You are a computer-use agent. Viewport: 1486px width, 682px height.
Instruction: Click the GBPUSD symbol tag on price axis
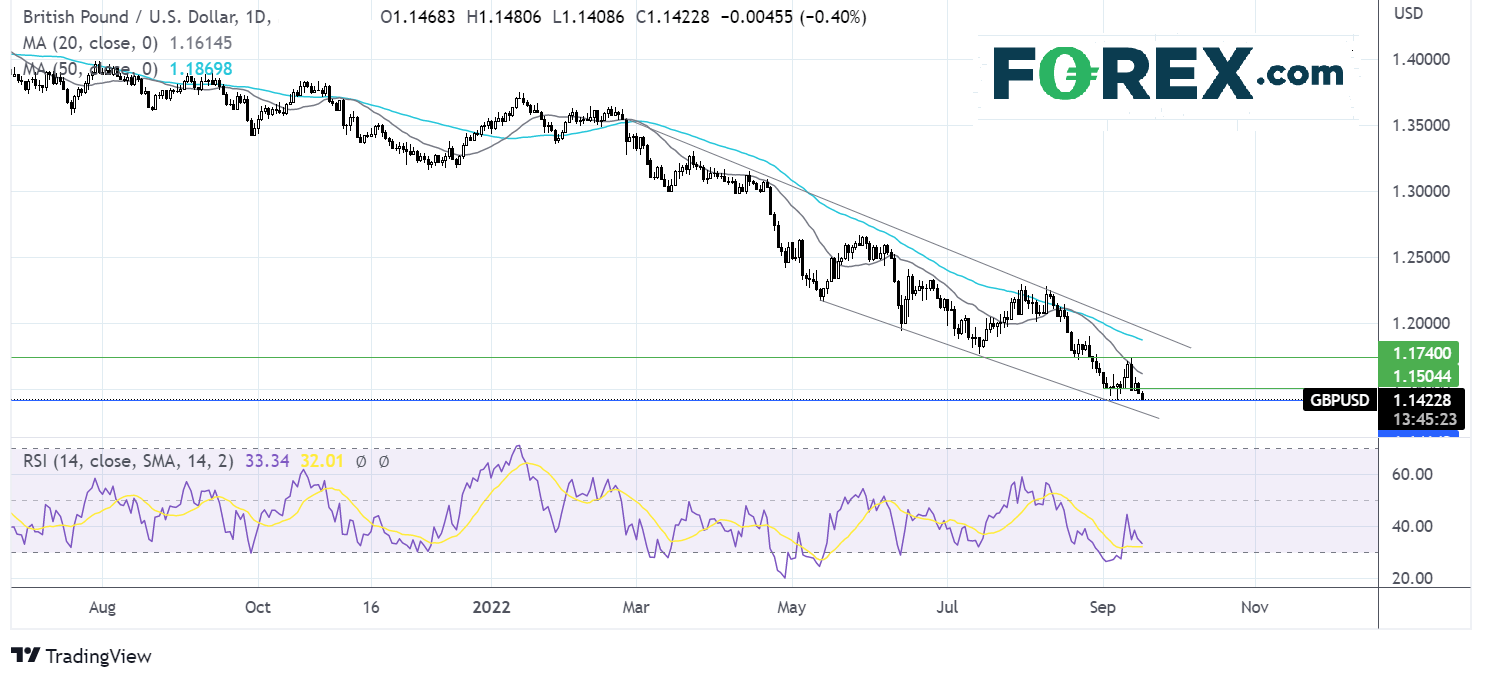1341,400
